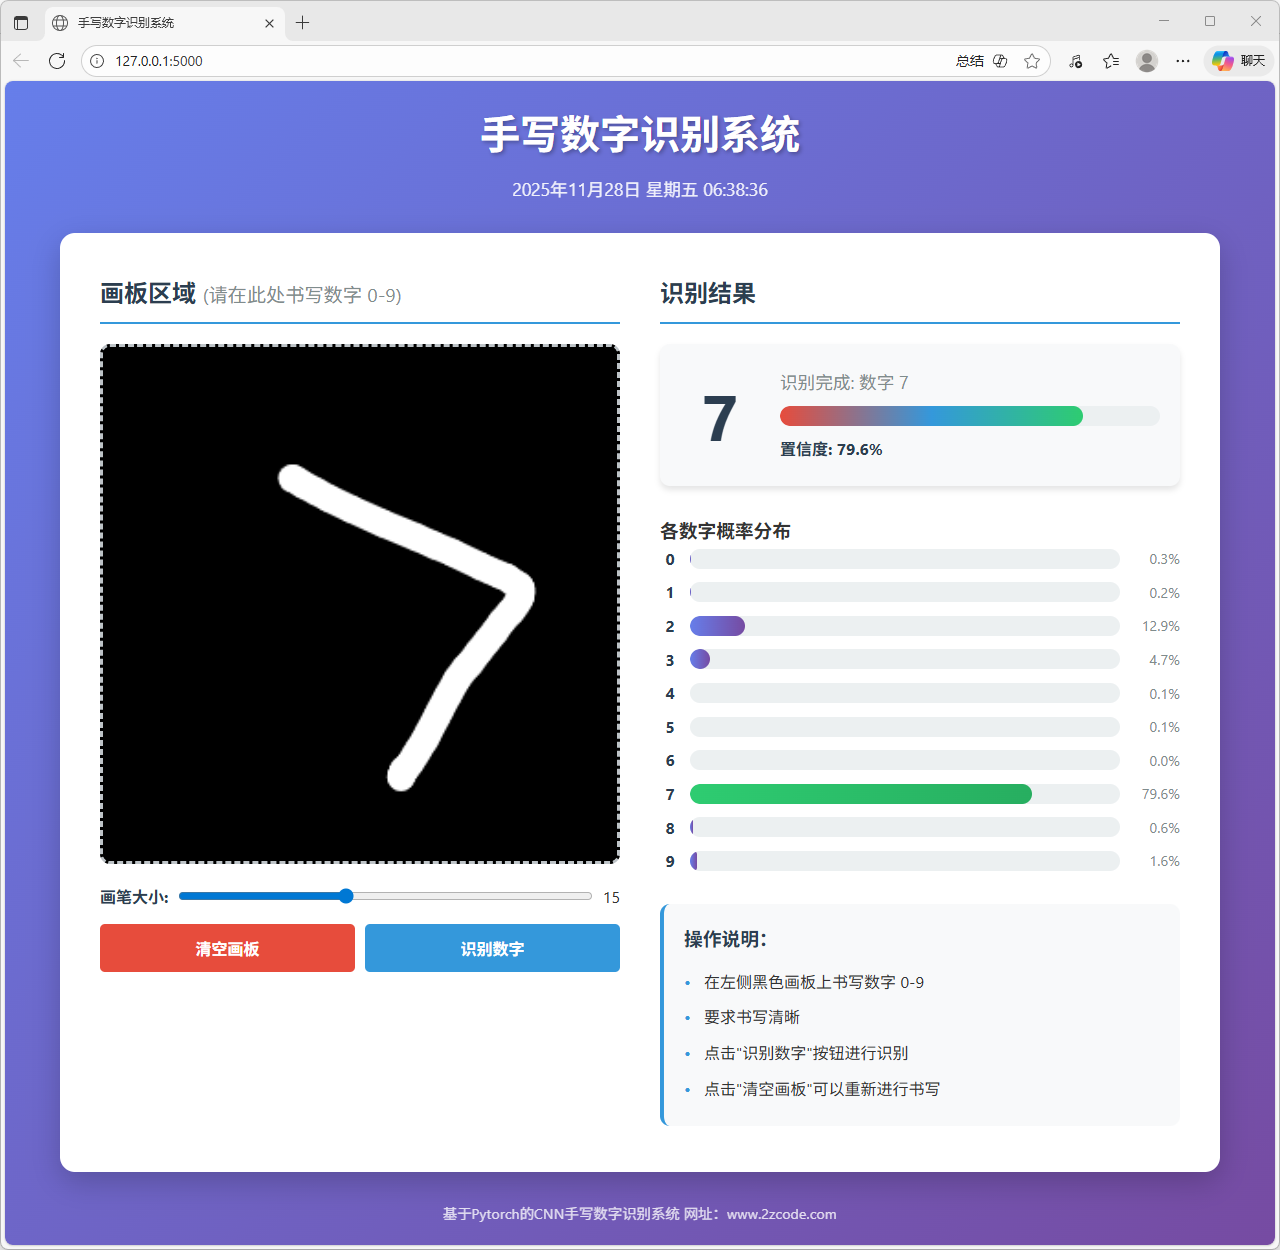Click the back navigation arrow
1280x1250 pixels.
(x=21, y=61)
